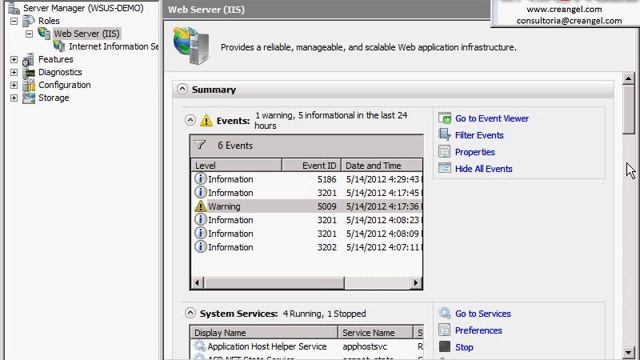Sort services by Display Name header
Viewport: 640px width, 360px height.
pyautogui.click(x=264, y=333)
